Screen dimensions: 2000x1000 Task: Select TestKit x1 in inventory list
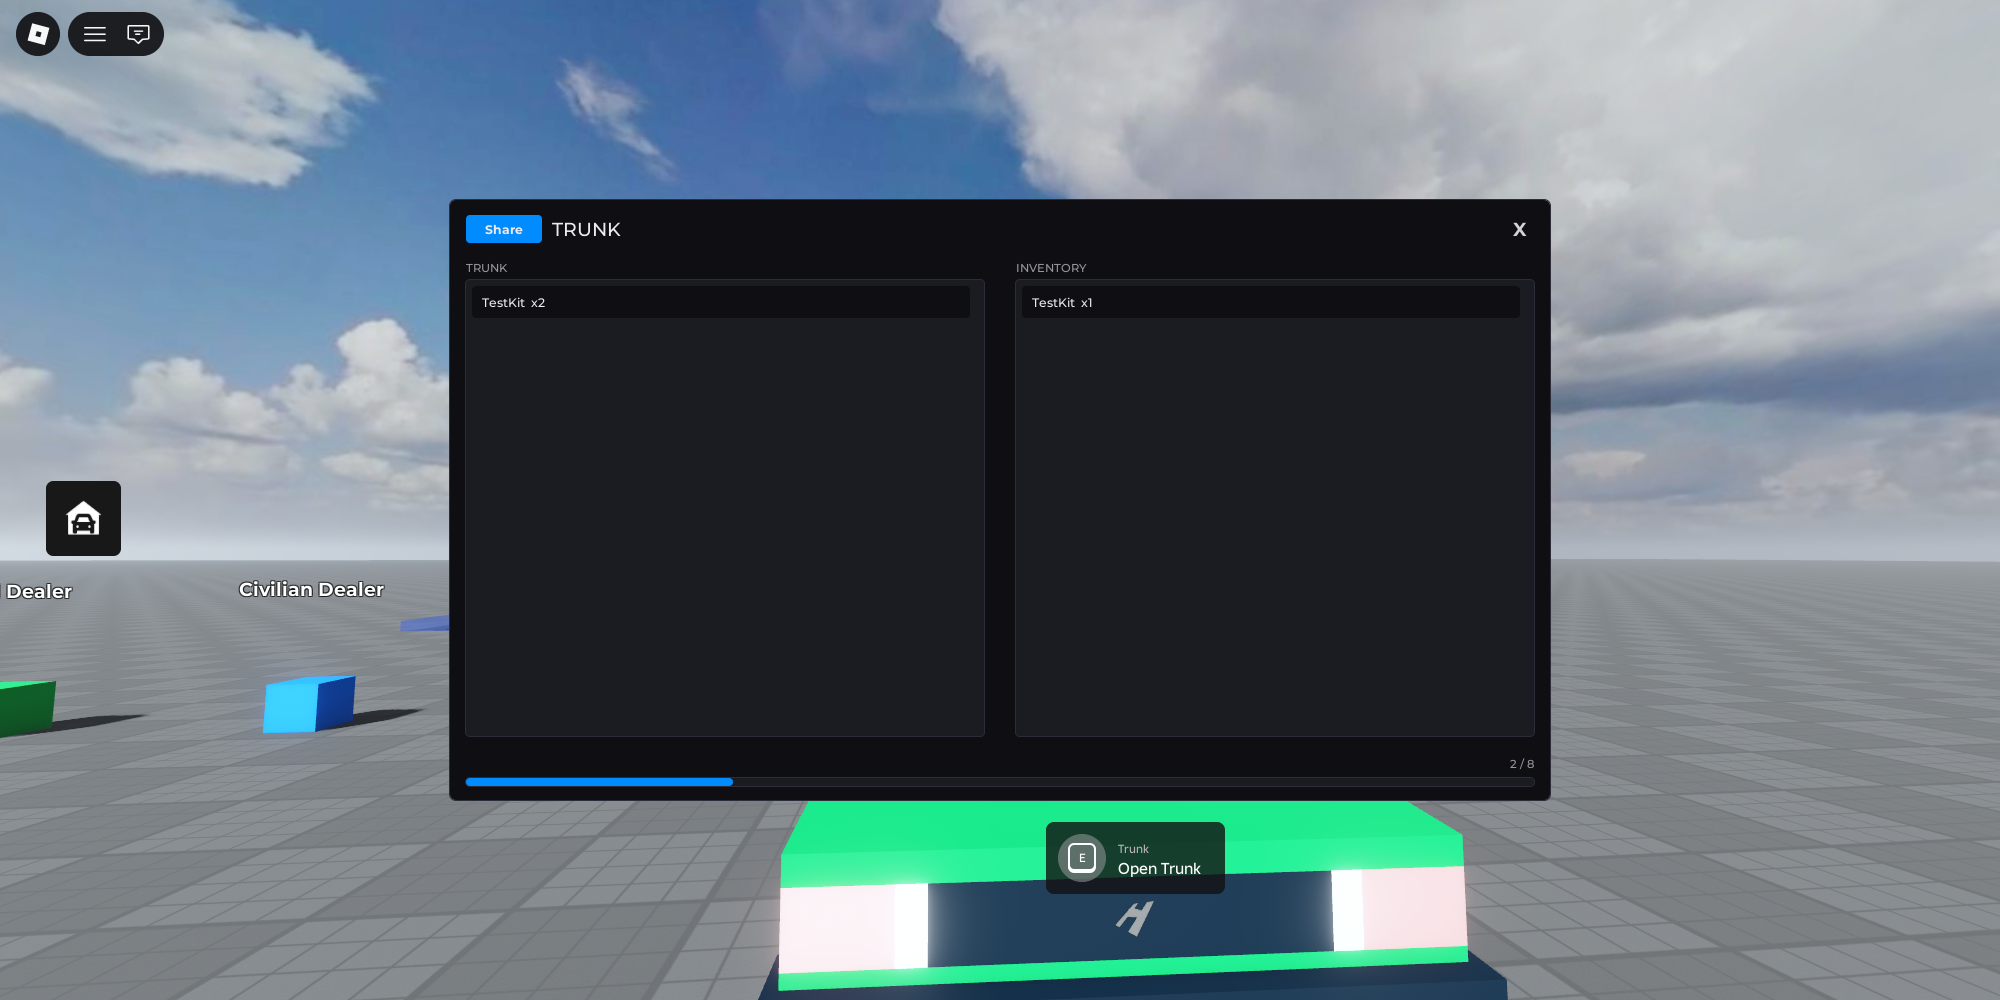(1271, 302)
